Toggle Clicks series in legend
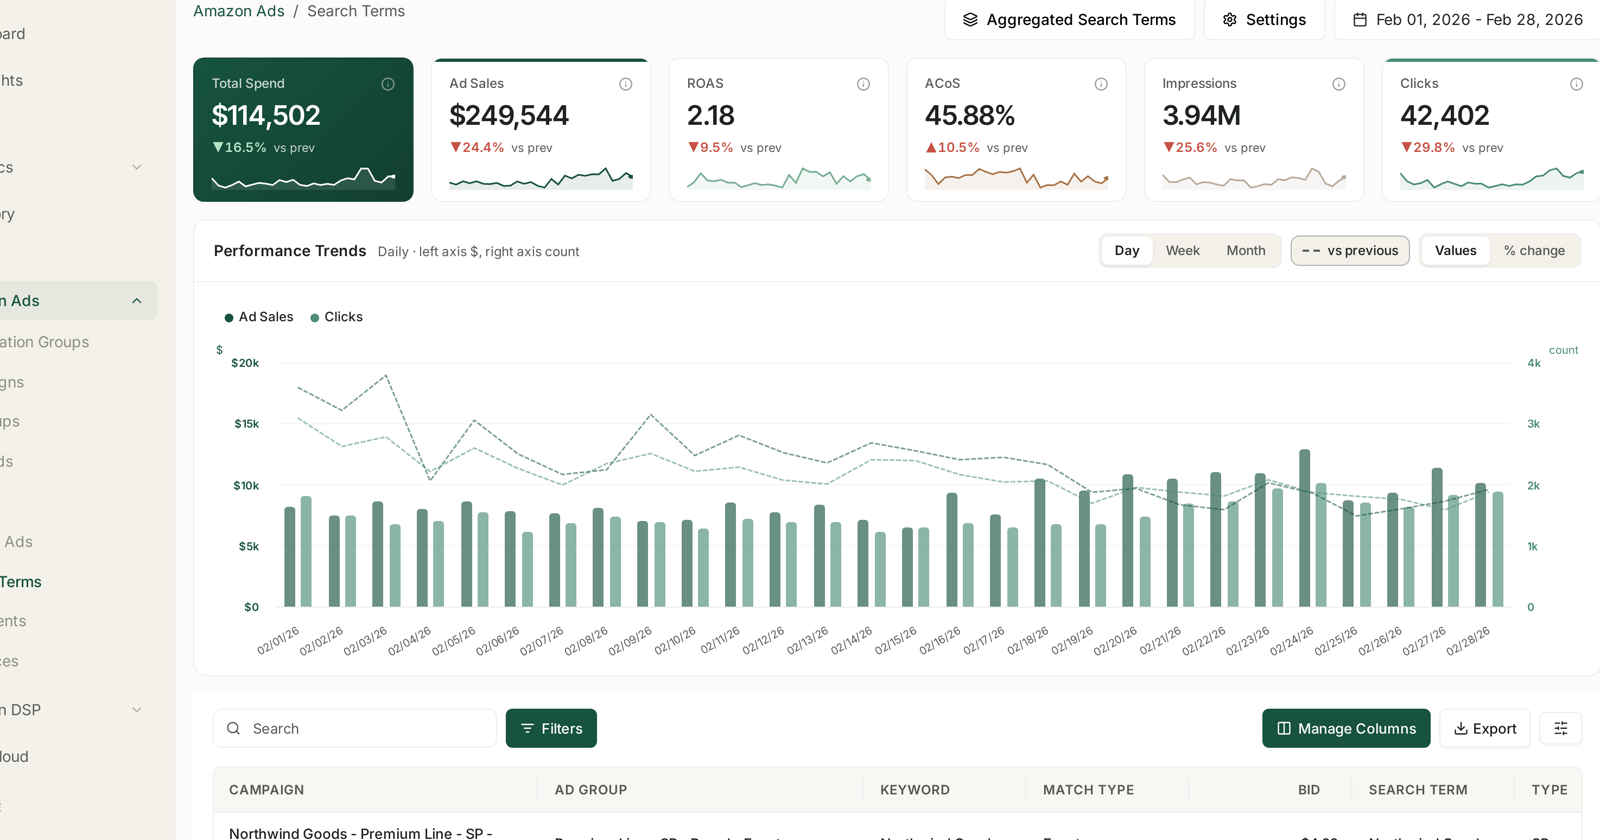Viewport: 1600px width, 840px height. [336, 317]
